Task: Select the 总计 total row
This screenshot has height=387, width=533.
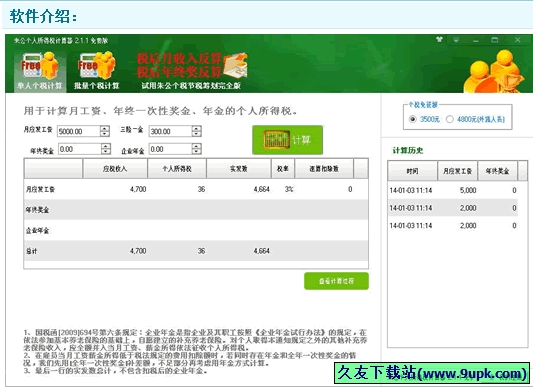Action: (x=196, y=251)
